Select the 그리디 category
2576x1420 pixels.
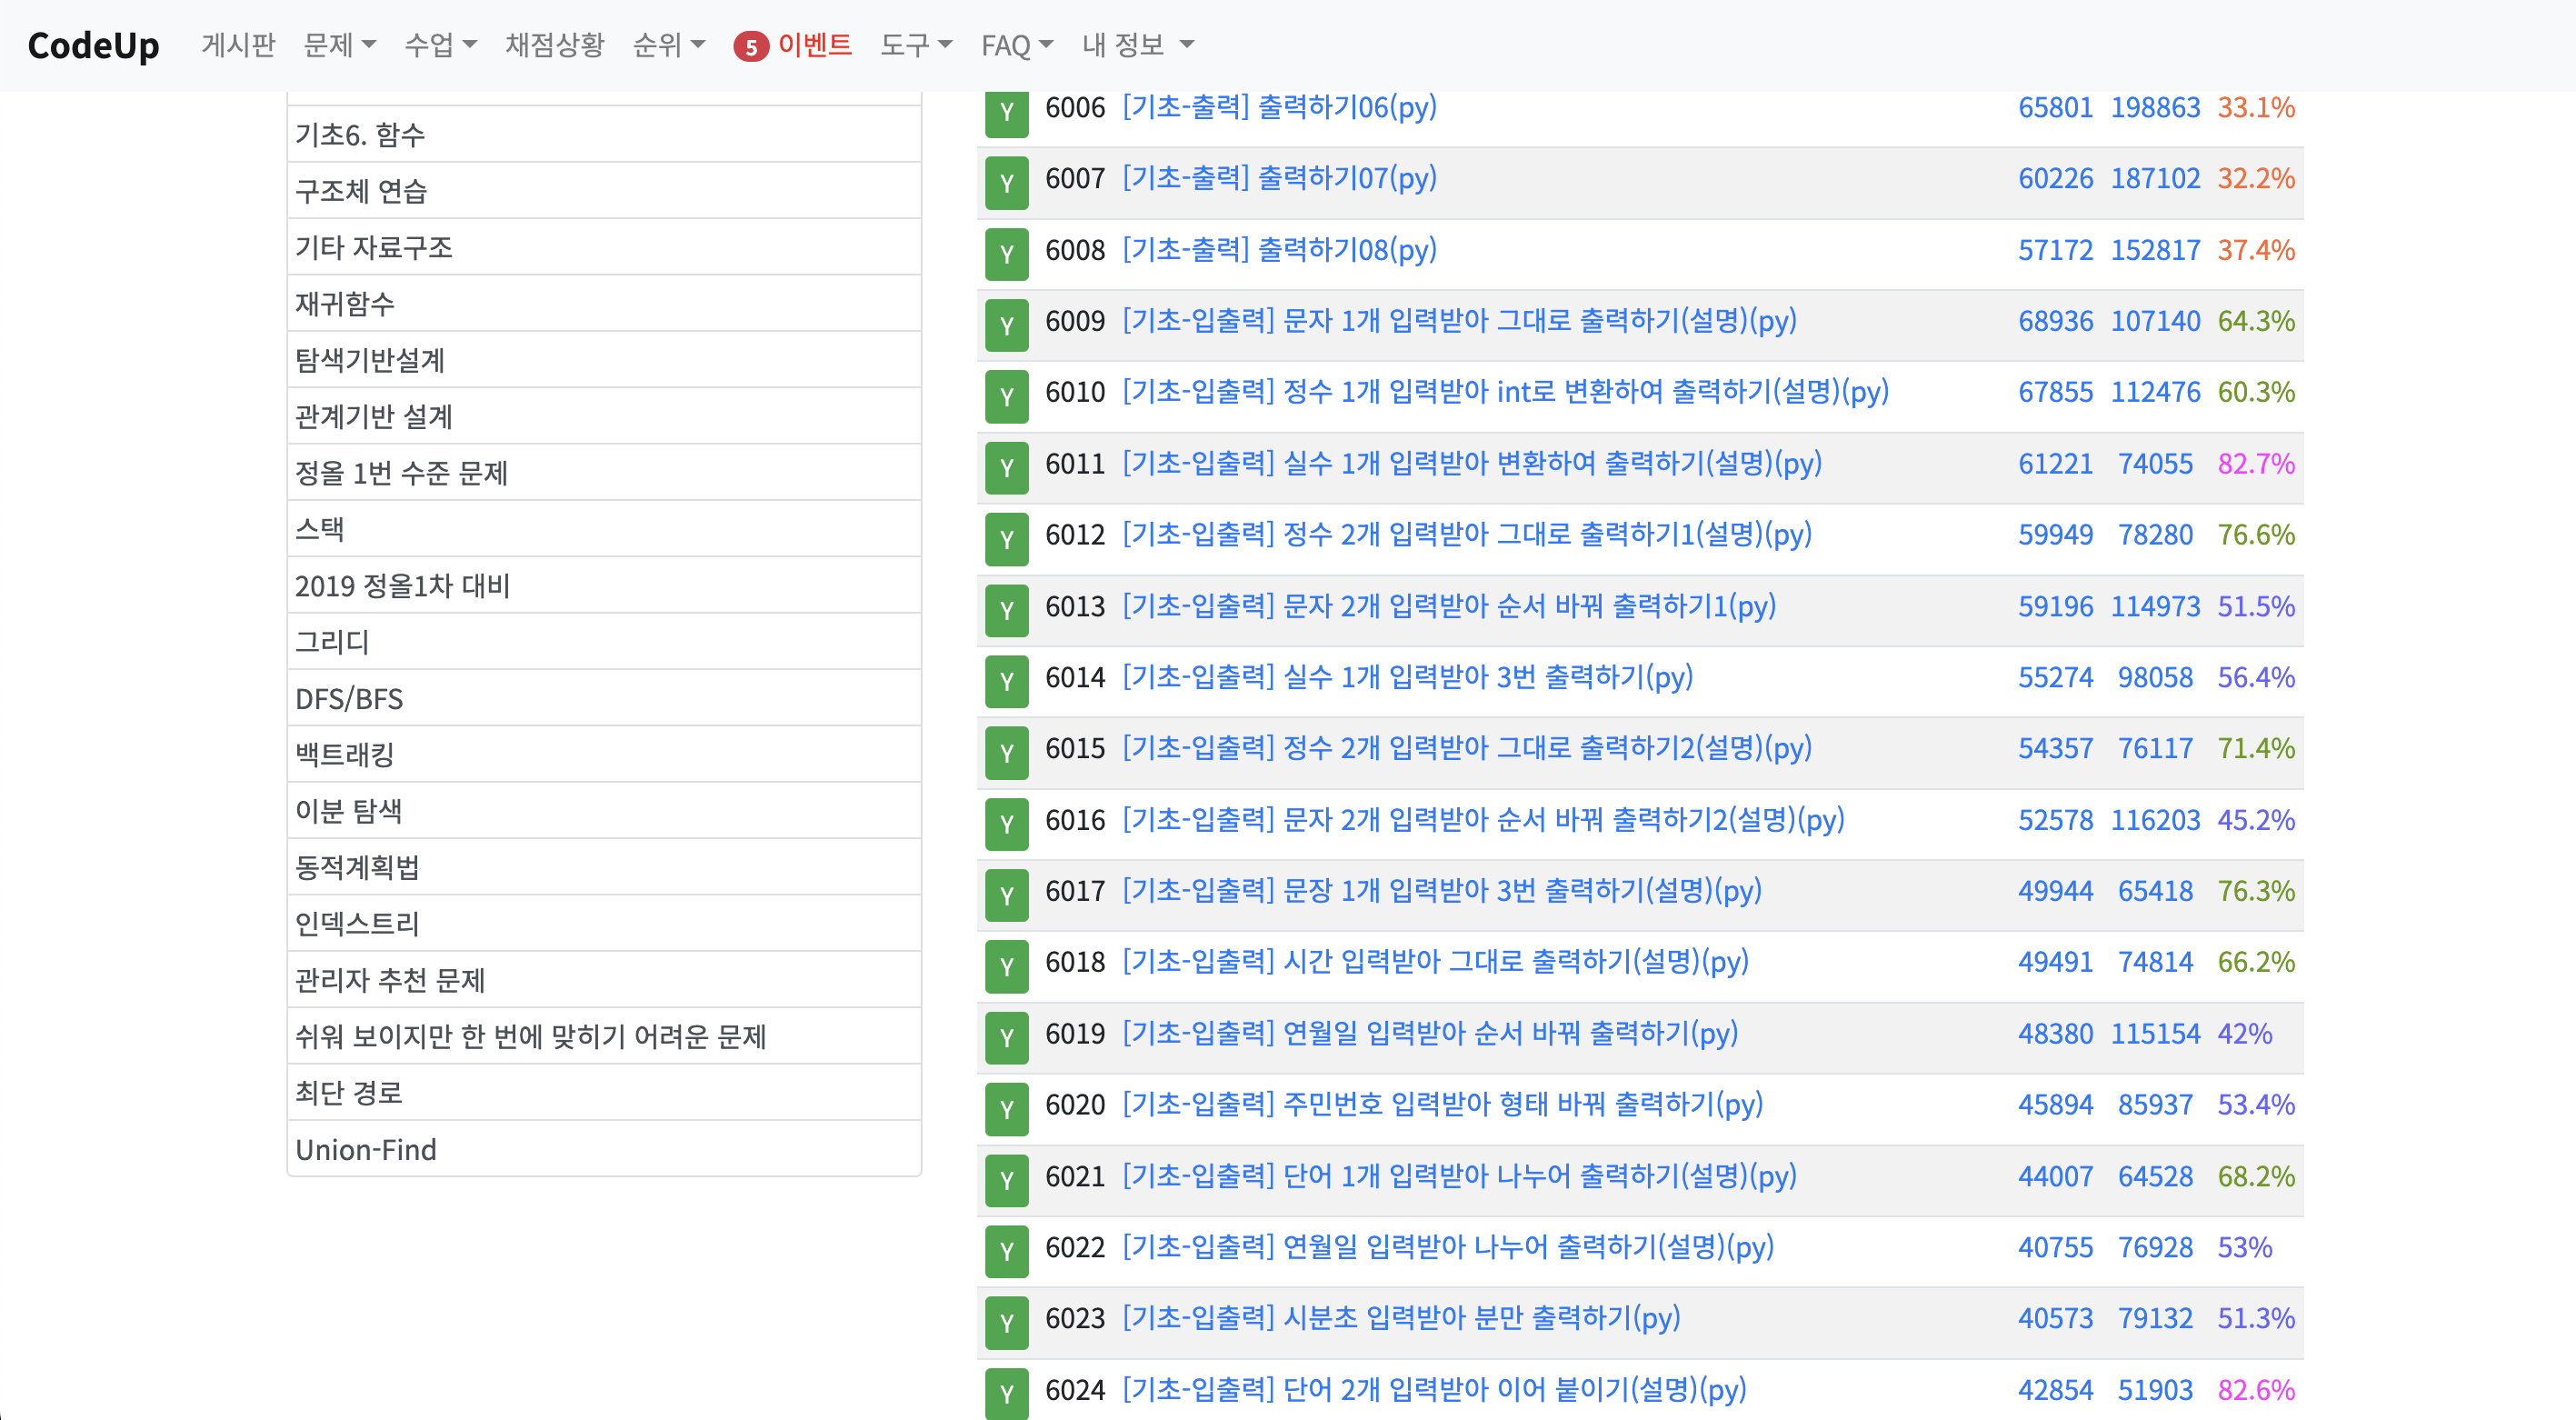click(604, 641)
